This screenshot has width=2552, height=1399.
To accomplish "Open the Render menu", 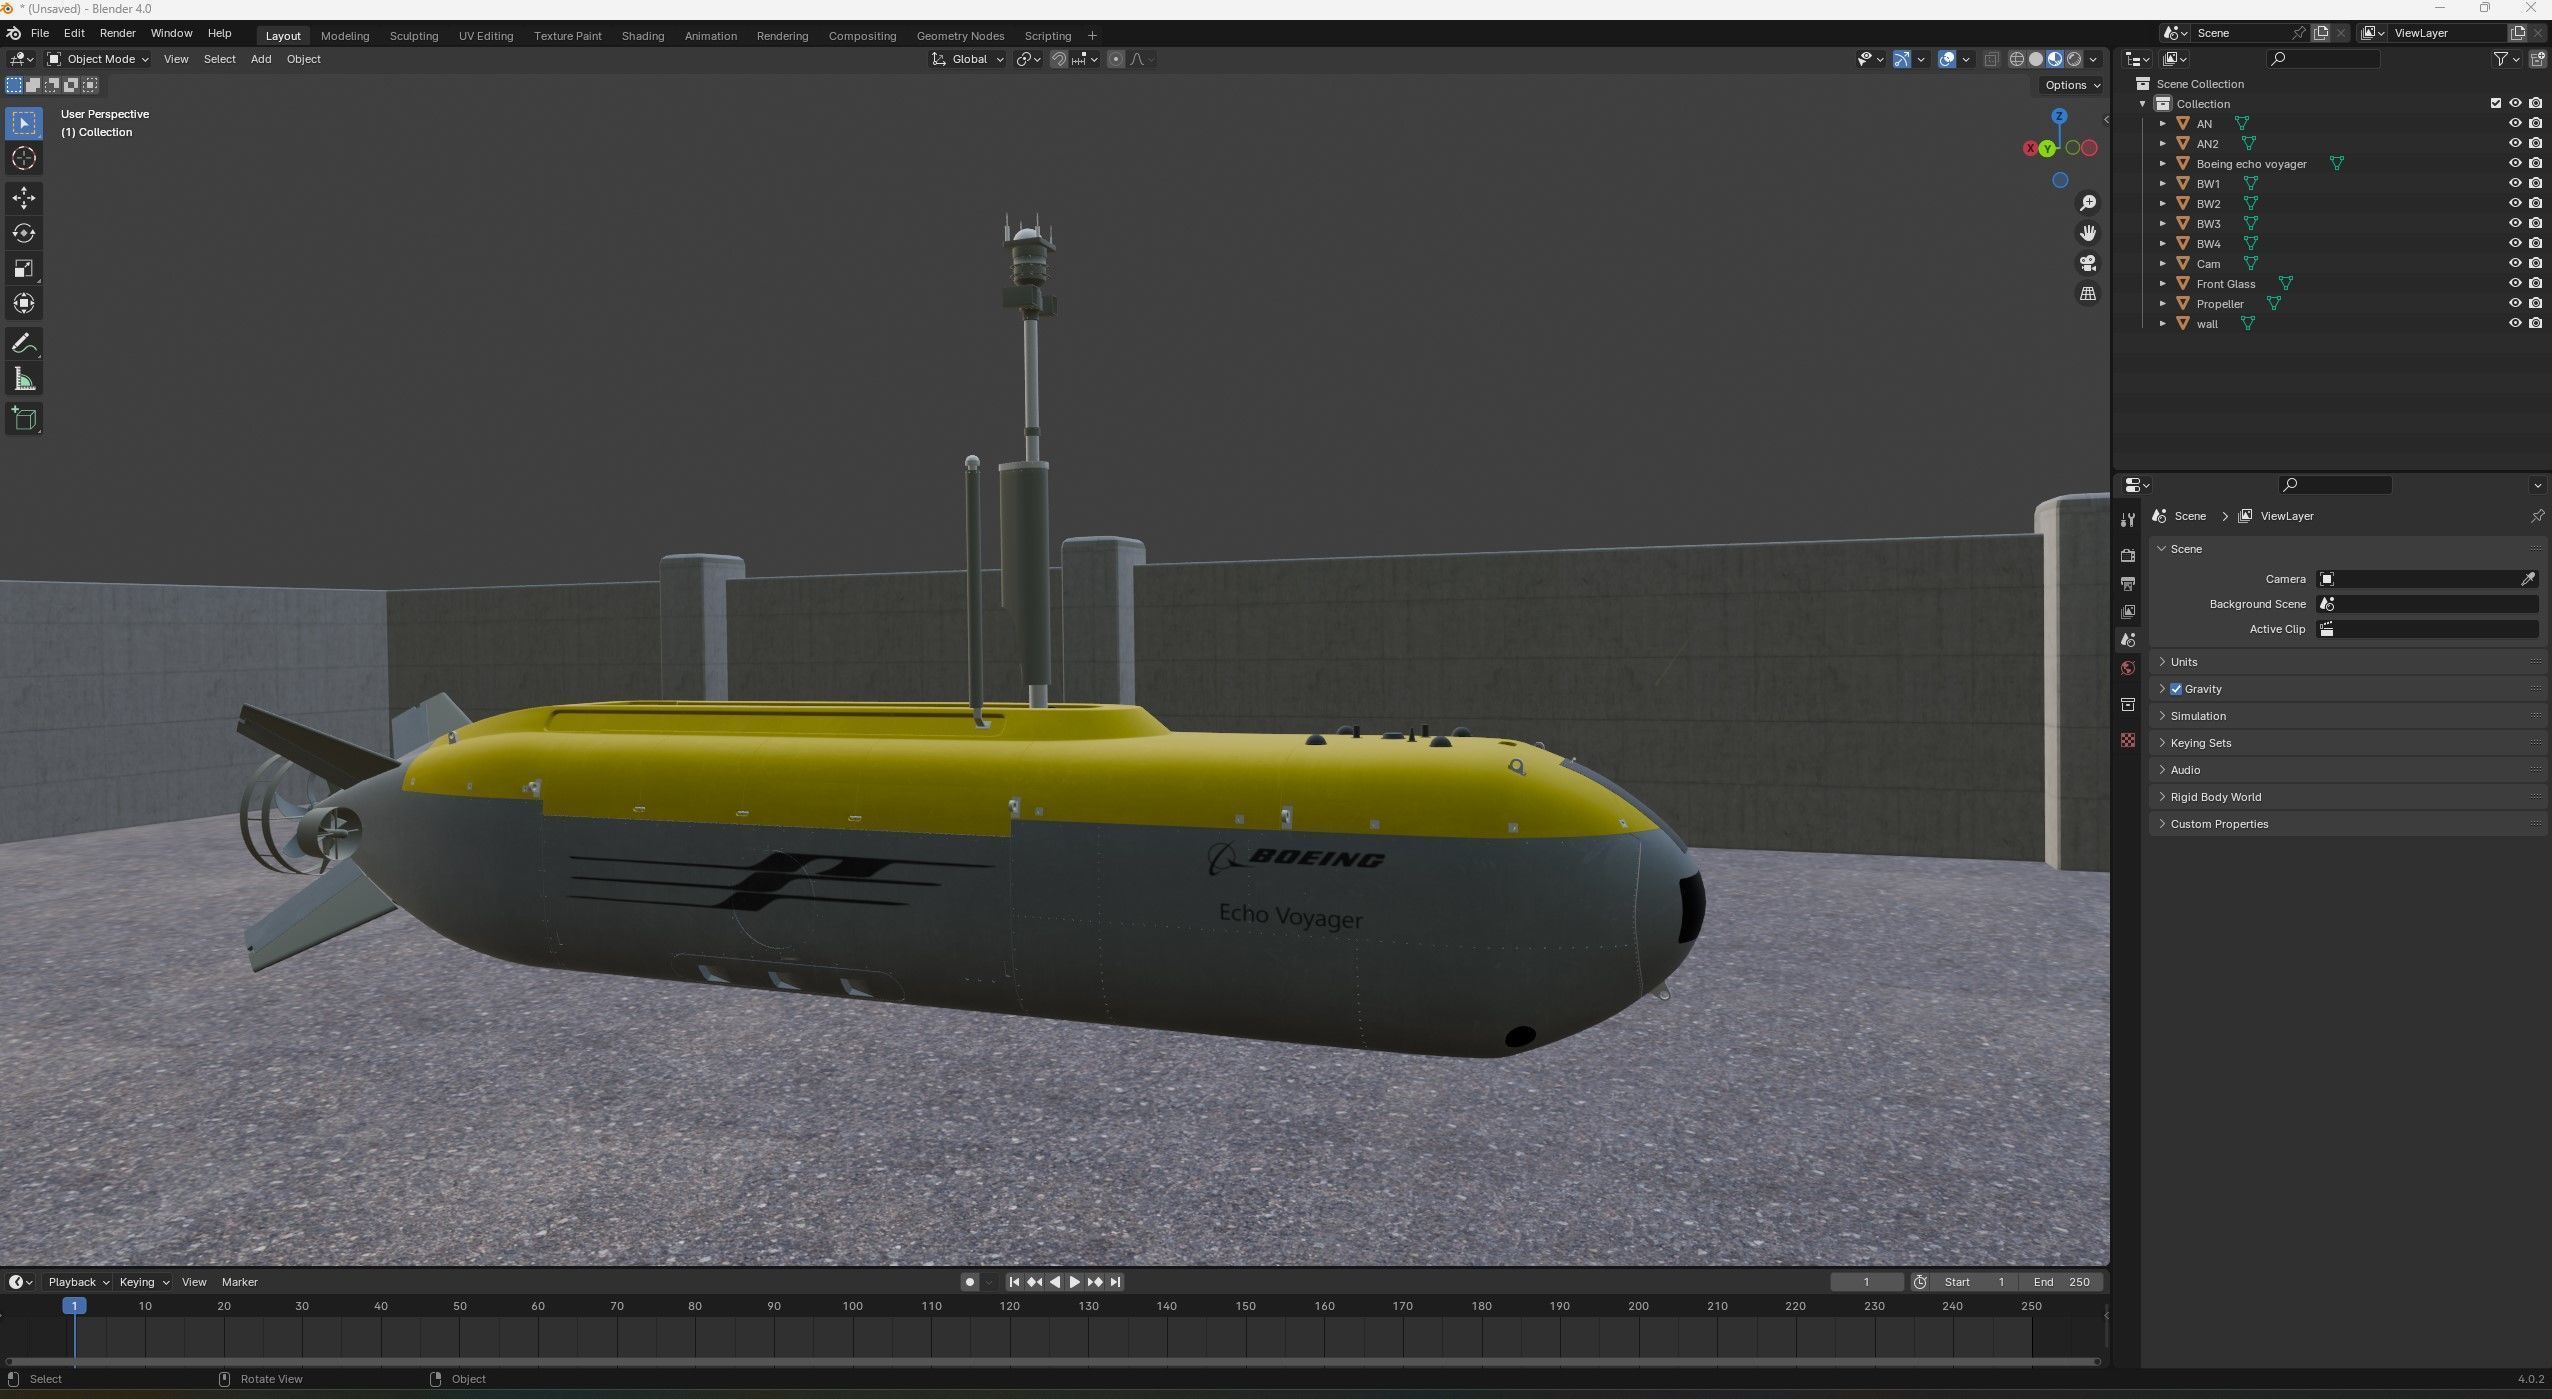I will 117,33.
